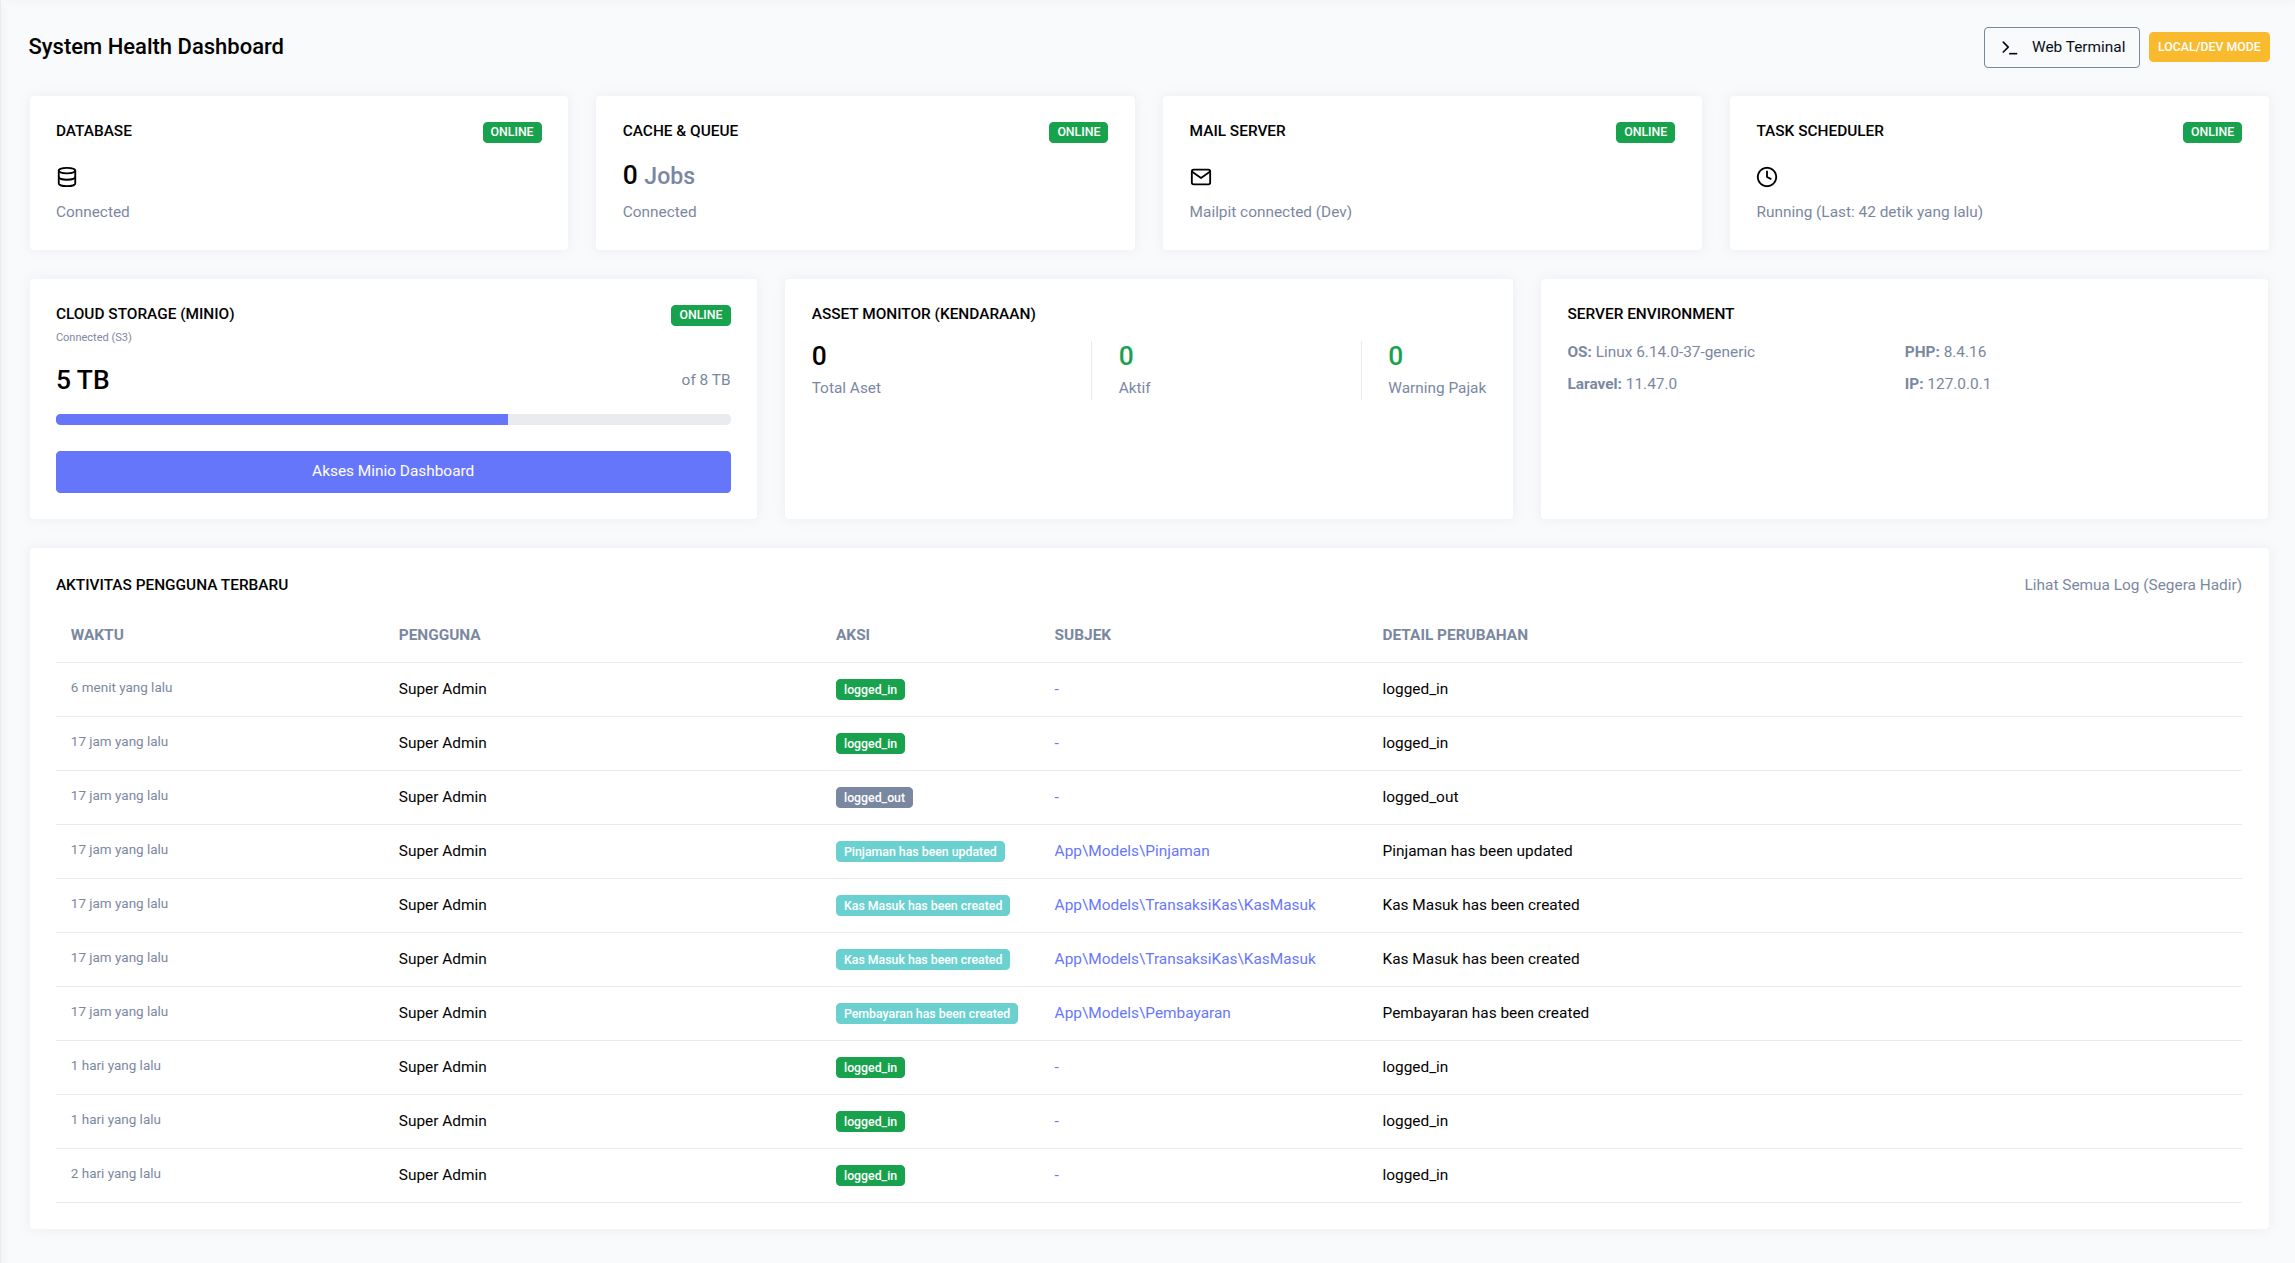Click the WAKTU column header
The width and height of the screenshot is (2295, 1263).
[x=97, y=635]
